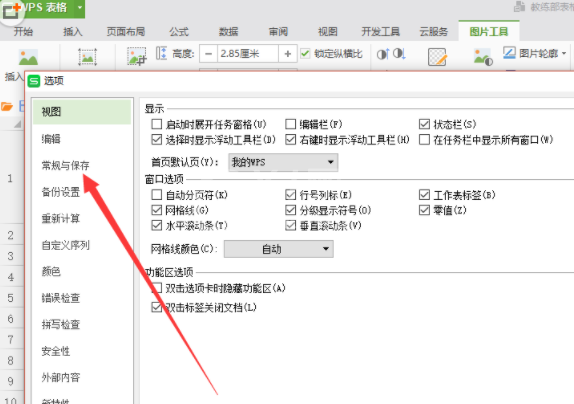The width and height of the screenshot is (574, 404).
Task: Toggle 垂直滚动条 checkbox
Action: coord(290,225)
